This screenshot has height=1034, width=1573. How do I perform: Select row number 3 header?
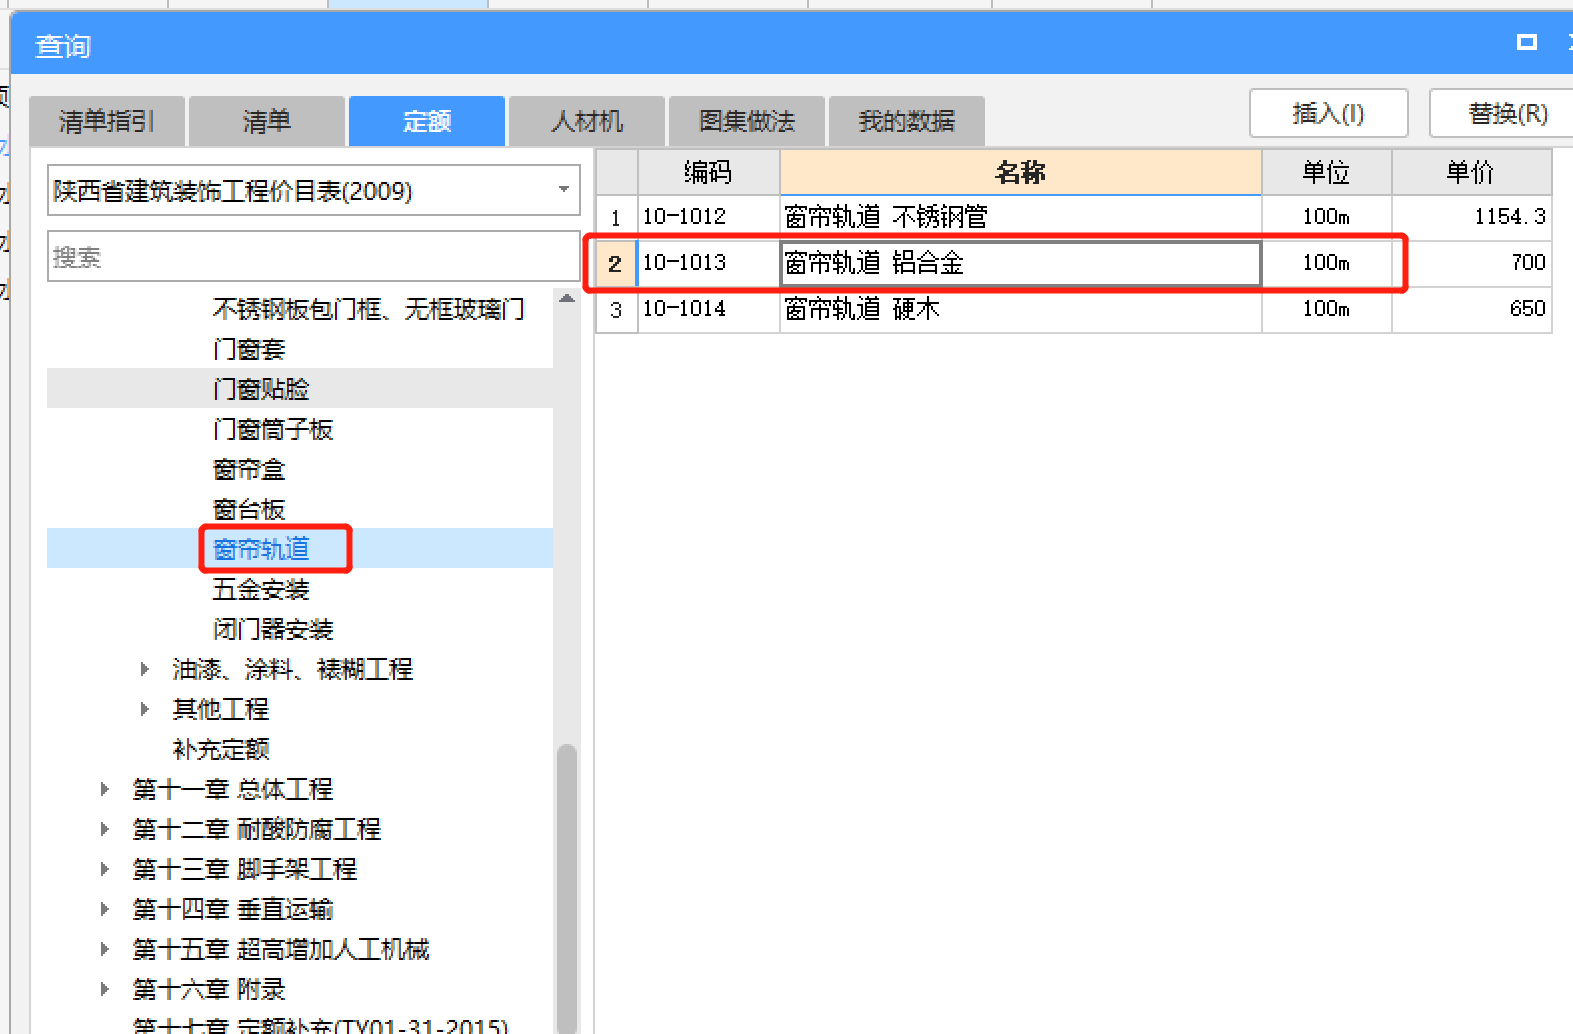(x=616, y=309)
